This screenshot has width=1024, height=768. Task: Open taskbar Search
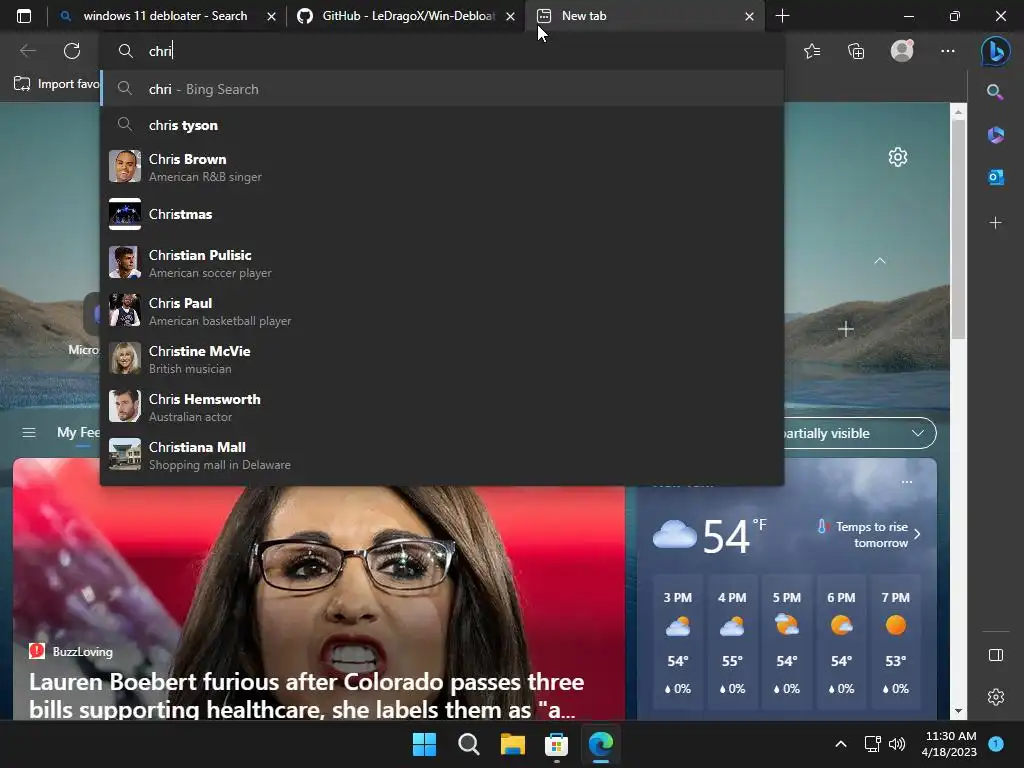pyautogui.click(x=468, y=744)
